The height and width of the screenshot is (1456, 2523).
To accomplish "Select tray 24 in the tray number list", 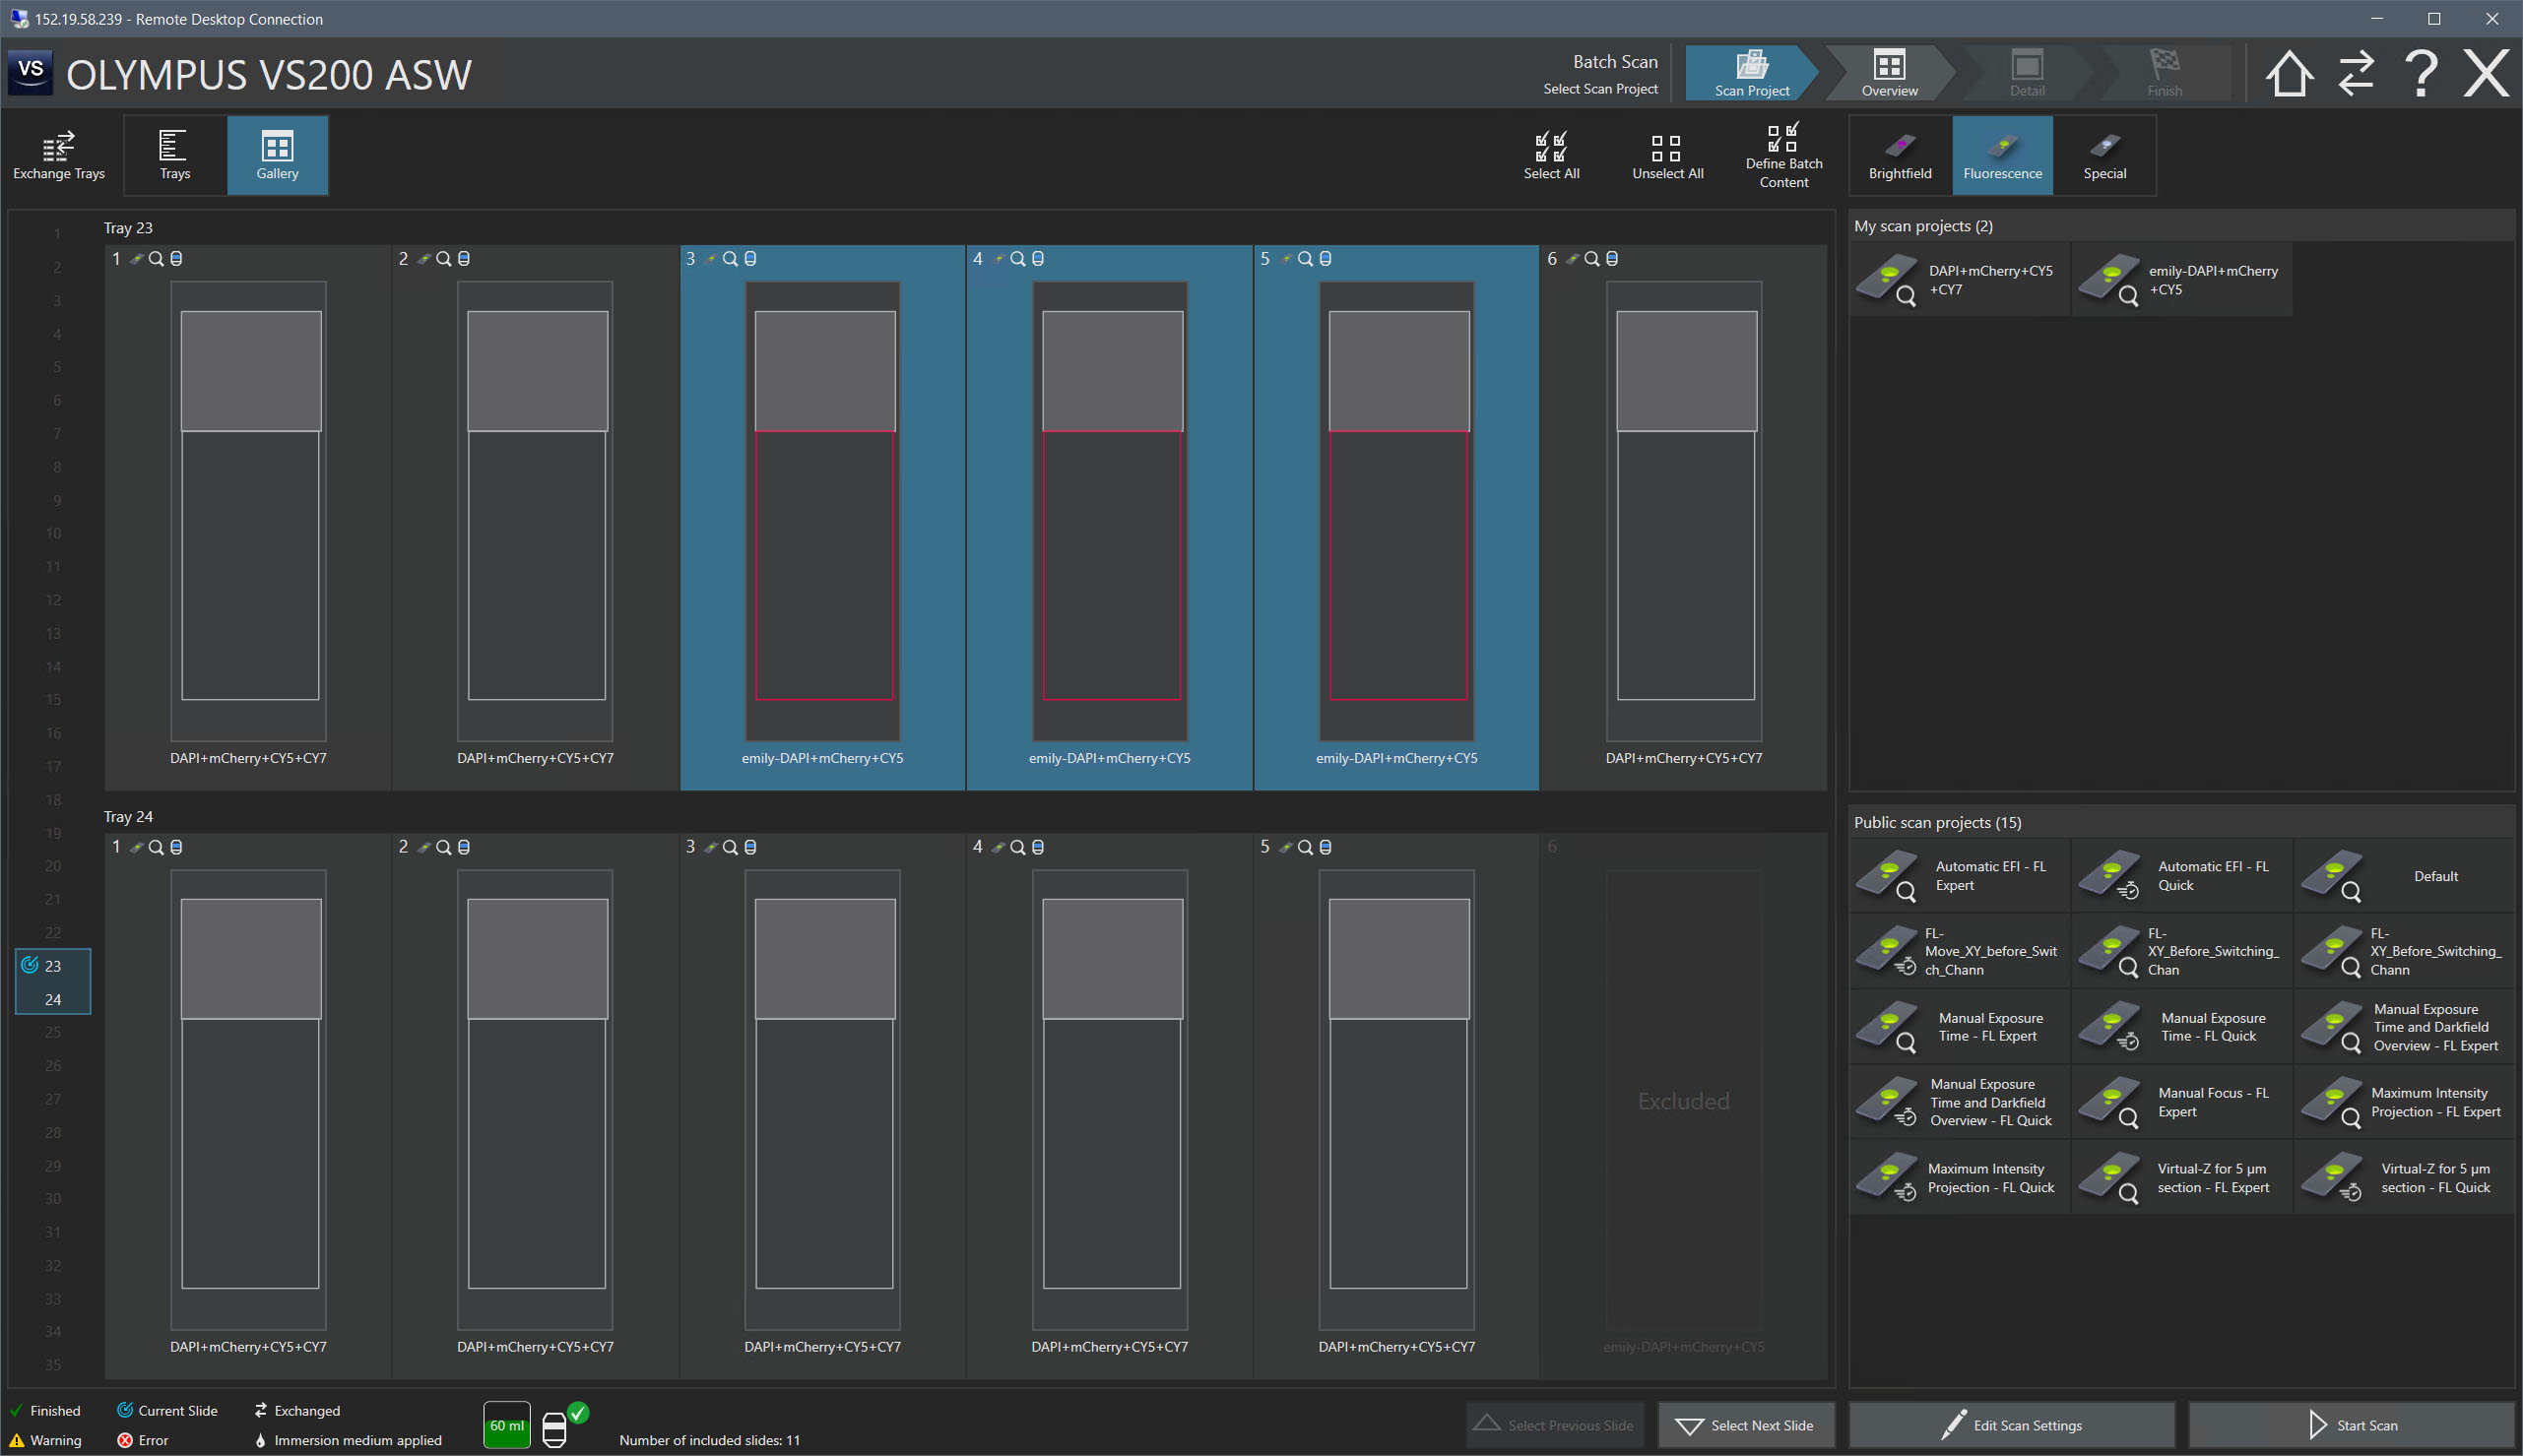I will tap(53, 1000).
